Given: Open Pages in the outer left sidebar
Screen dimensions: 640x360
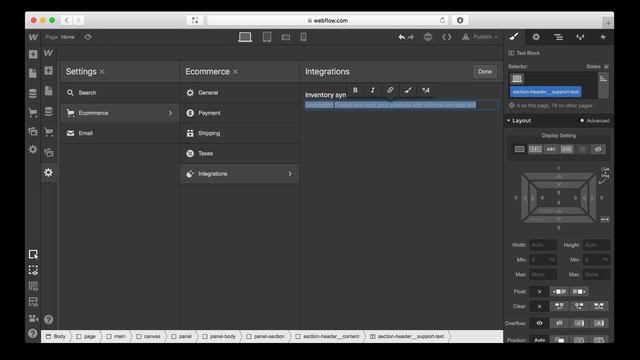Looking at the screenshot, I should (33, 73).
